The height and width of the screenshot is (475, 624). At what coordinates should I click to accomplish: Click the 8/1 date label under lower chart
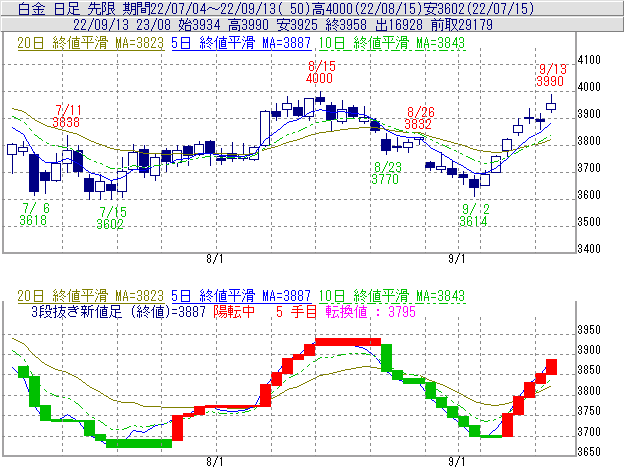(x=215, y=462)
